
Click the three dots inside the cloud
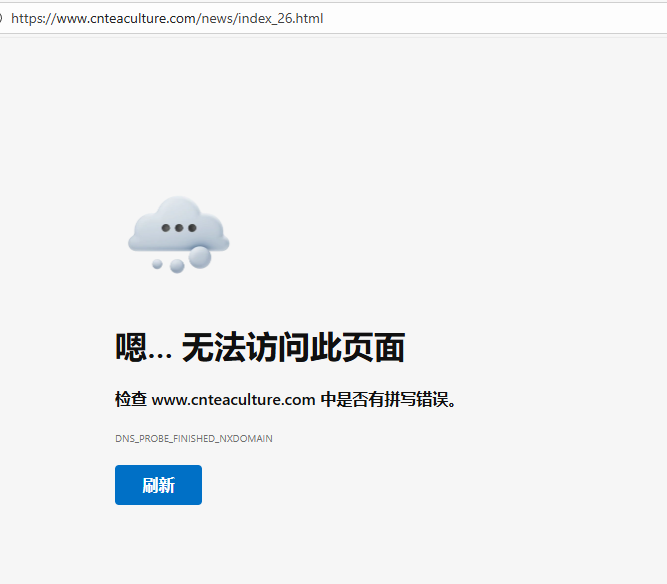179,228
